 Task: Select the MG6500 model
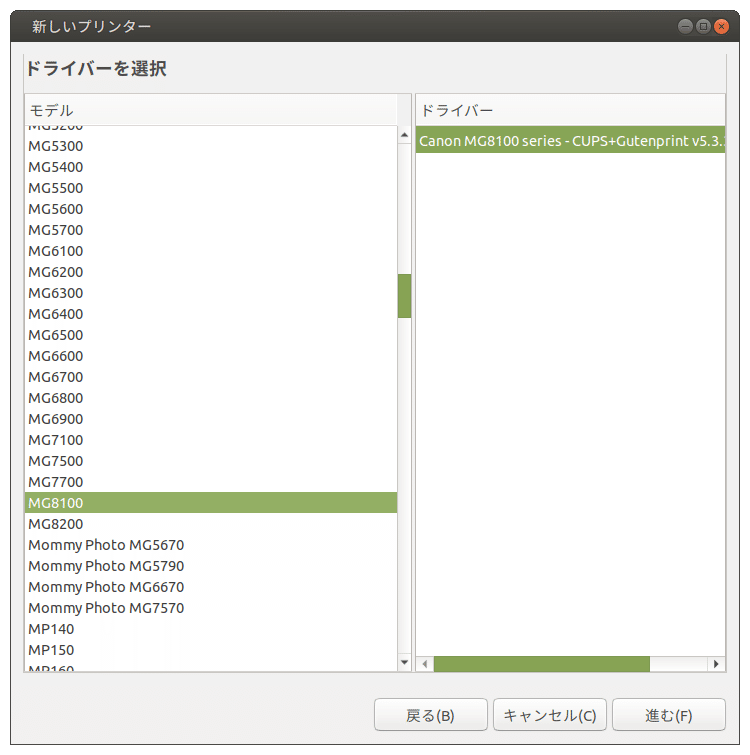pyautogui.click(x=211, y=335)
